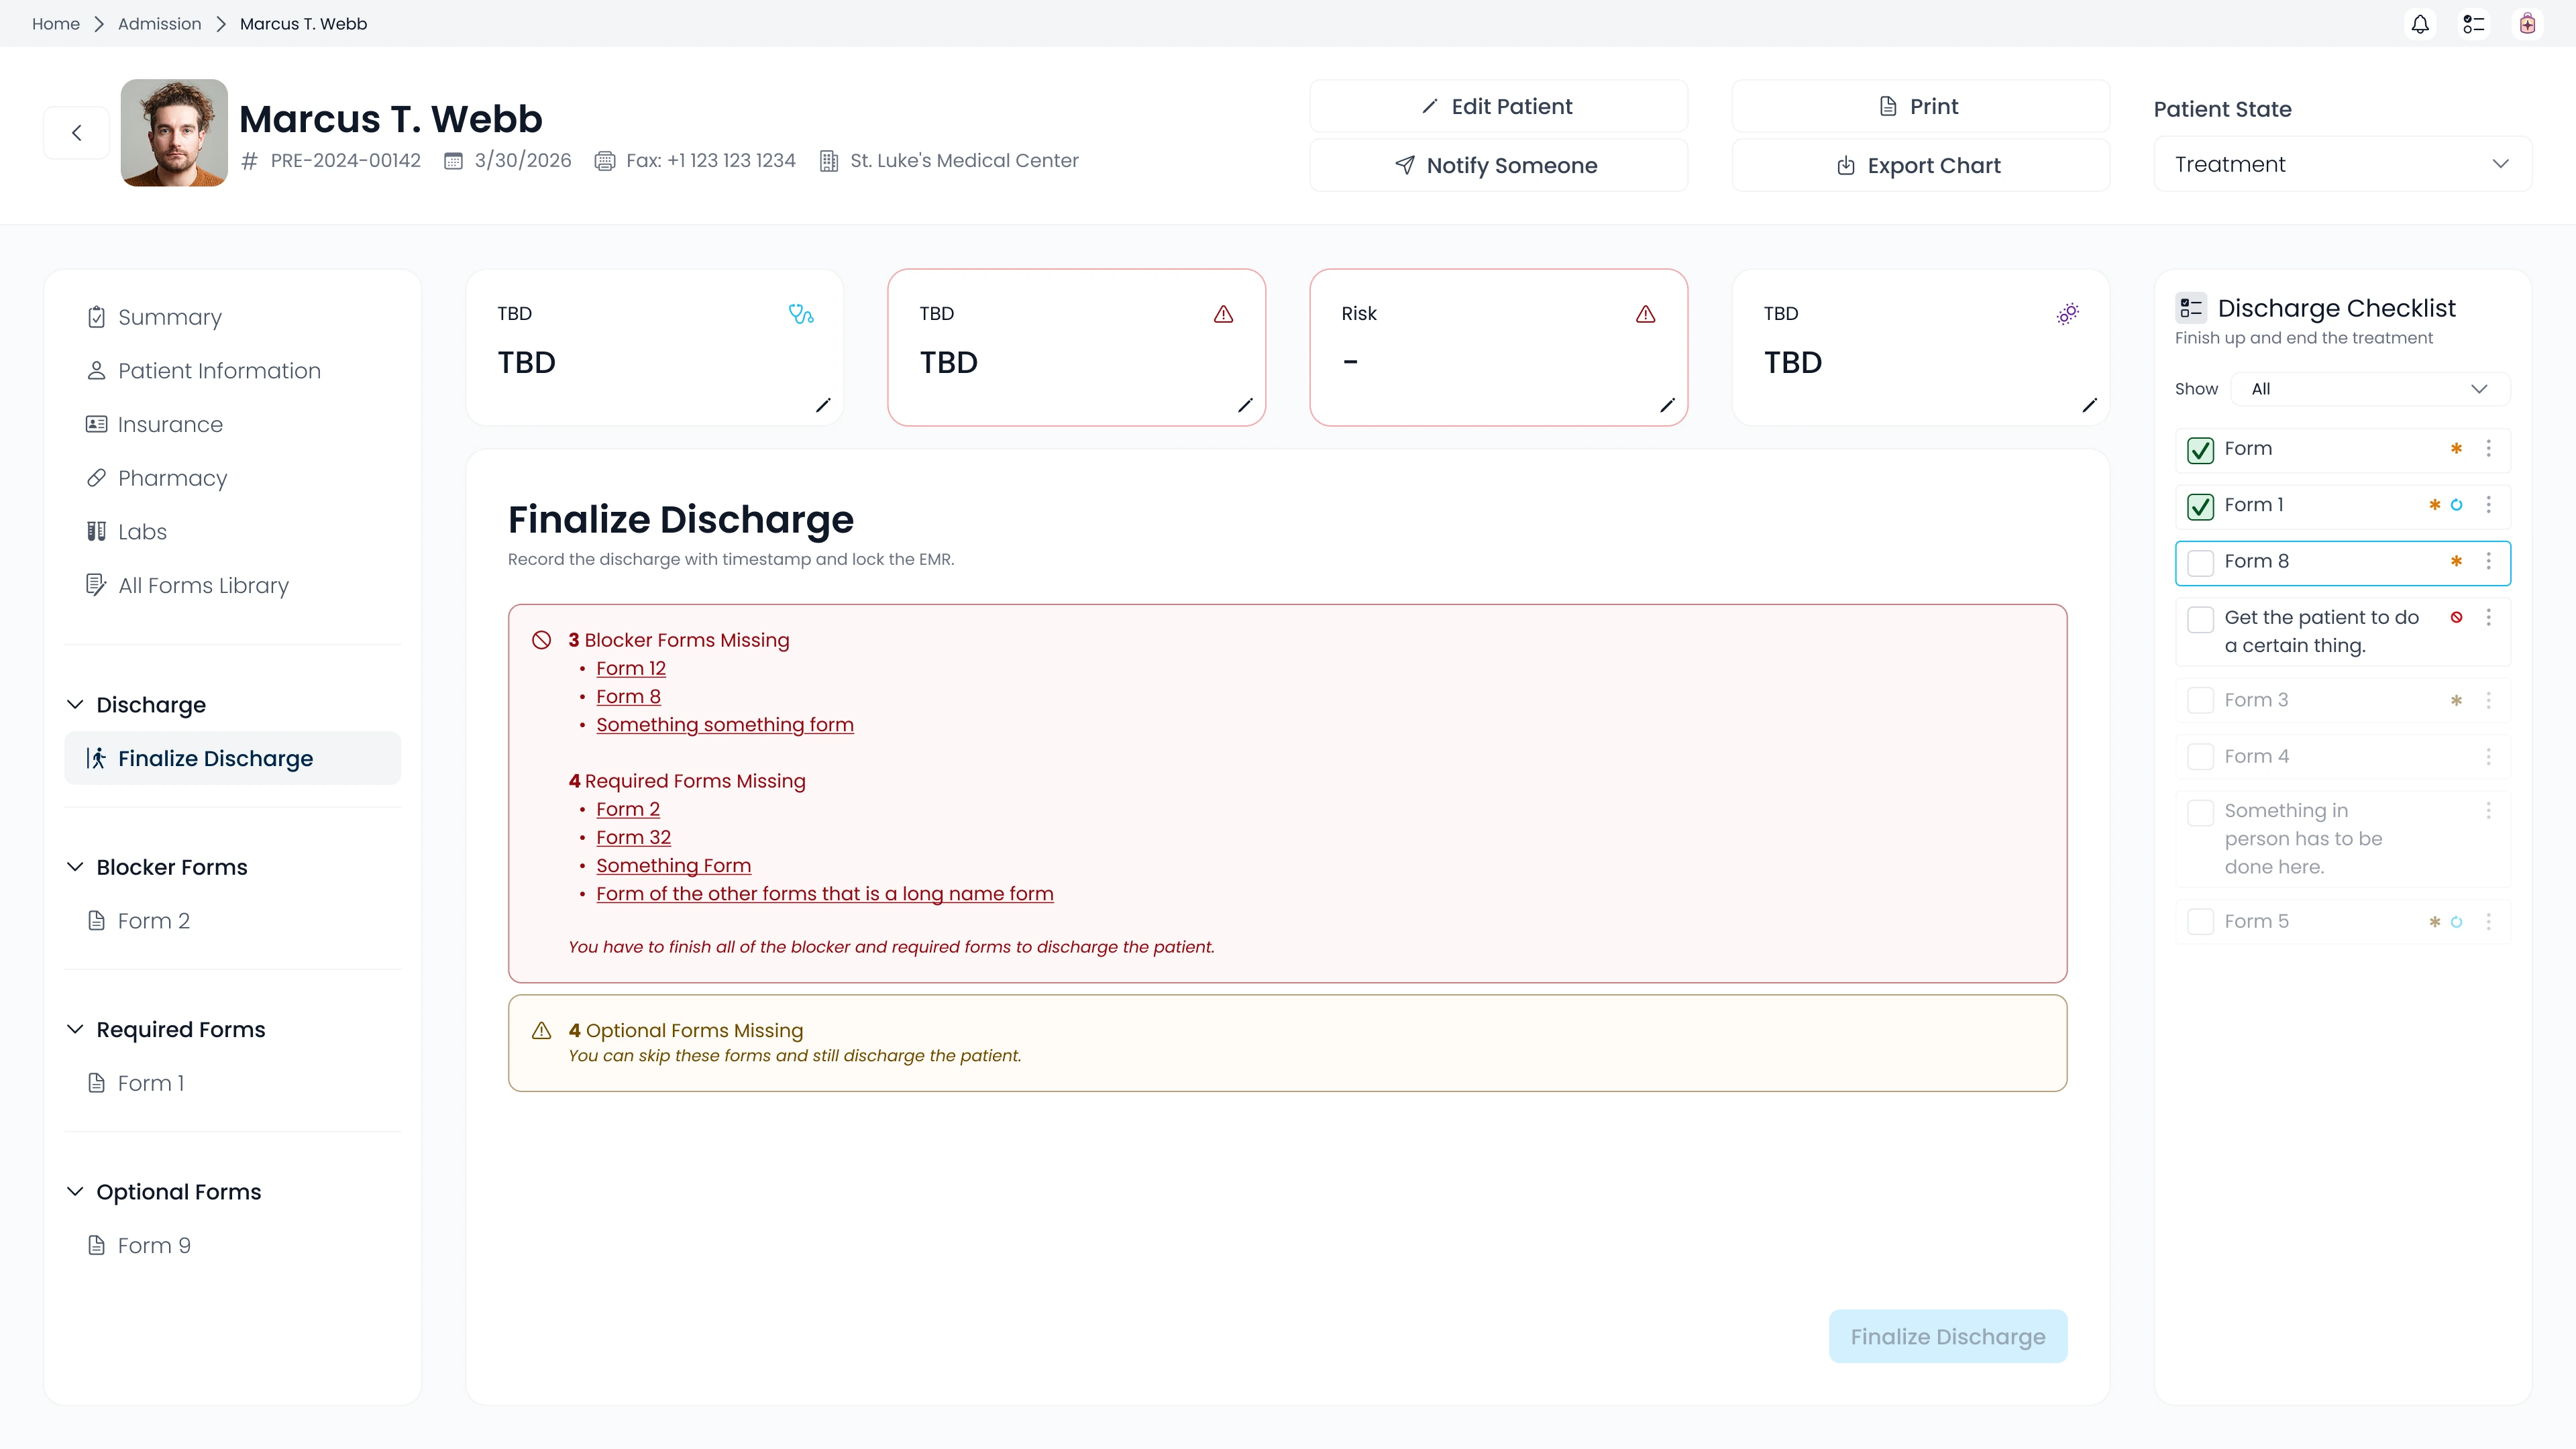
Task: Open the Show All filter dropdown
Action: [x=2370, y=389]
